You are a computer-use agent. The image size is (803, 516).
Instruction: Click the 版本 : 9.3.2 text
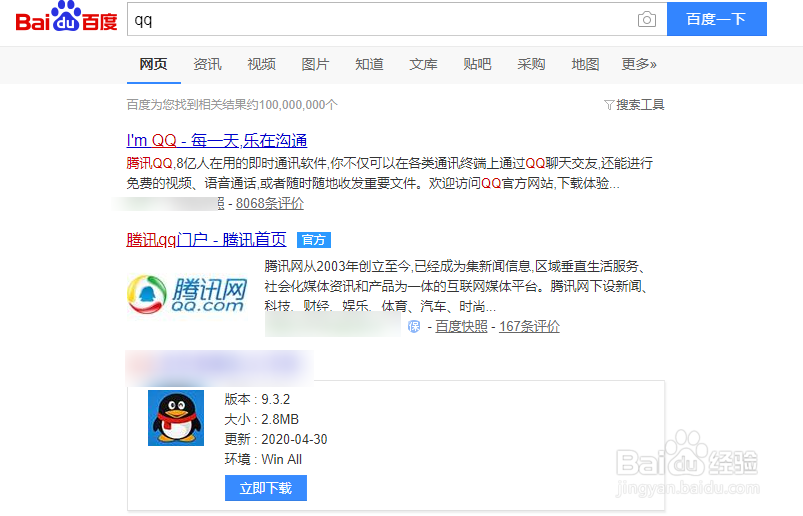pos(257,399)
